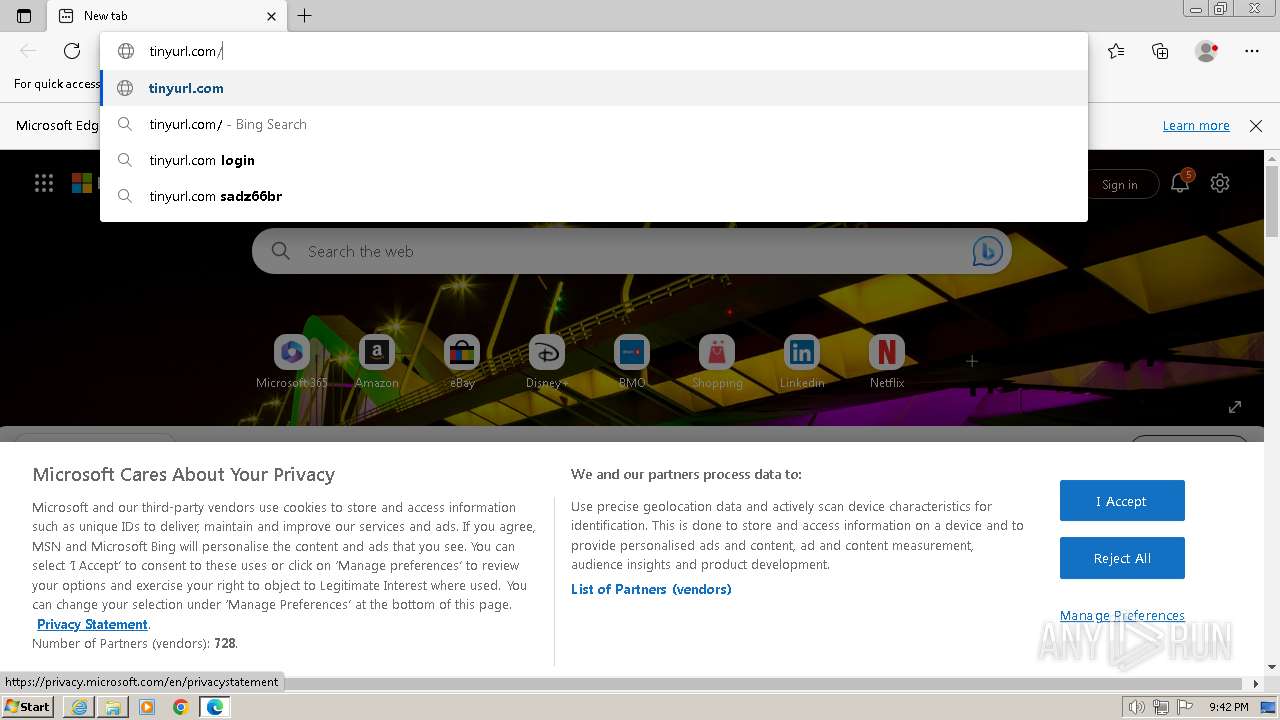Viewport: 1280px width, 720px height.
Task: Open the eBay quick link
Action: (x=462, y=362)
